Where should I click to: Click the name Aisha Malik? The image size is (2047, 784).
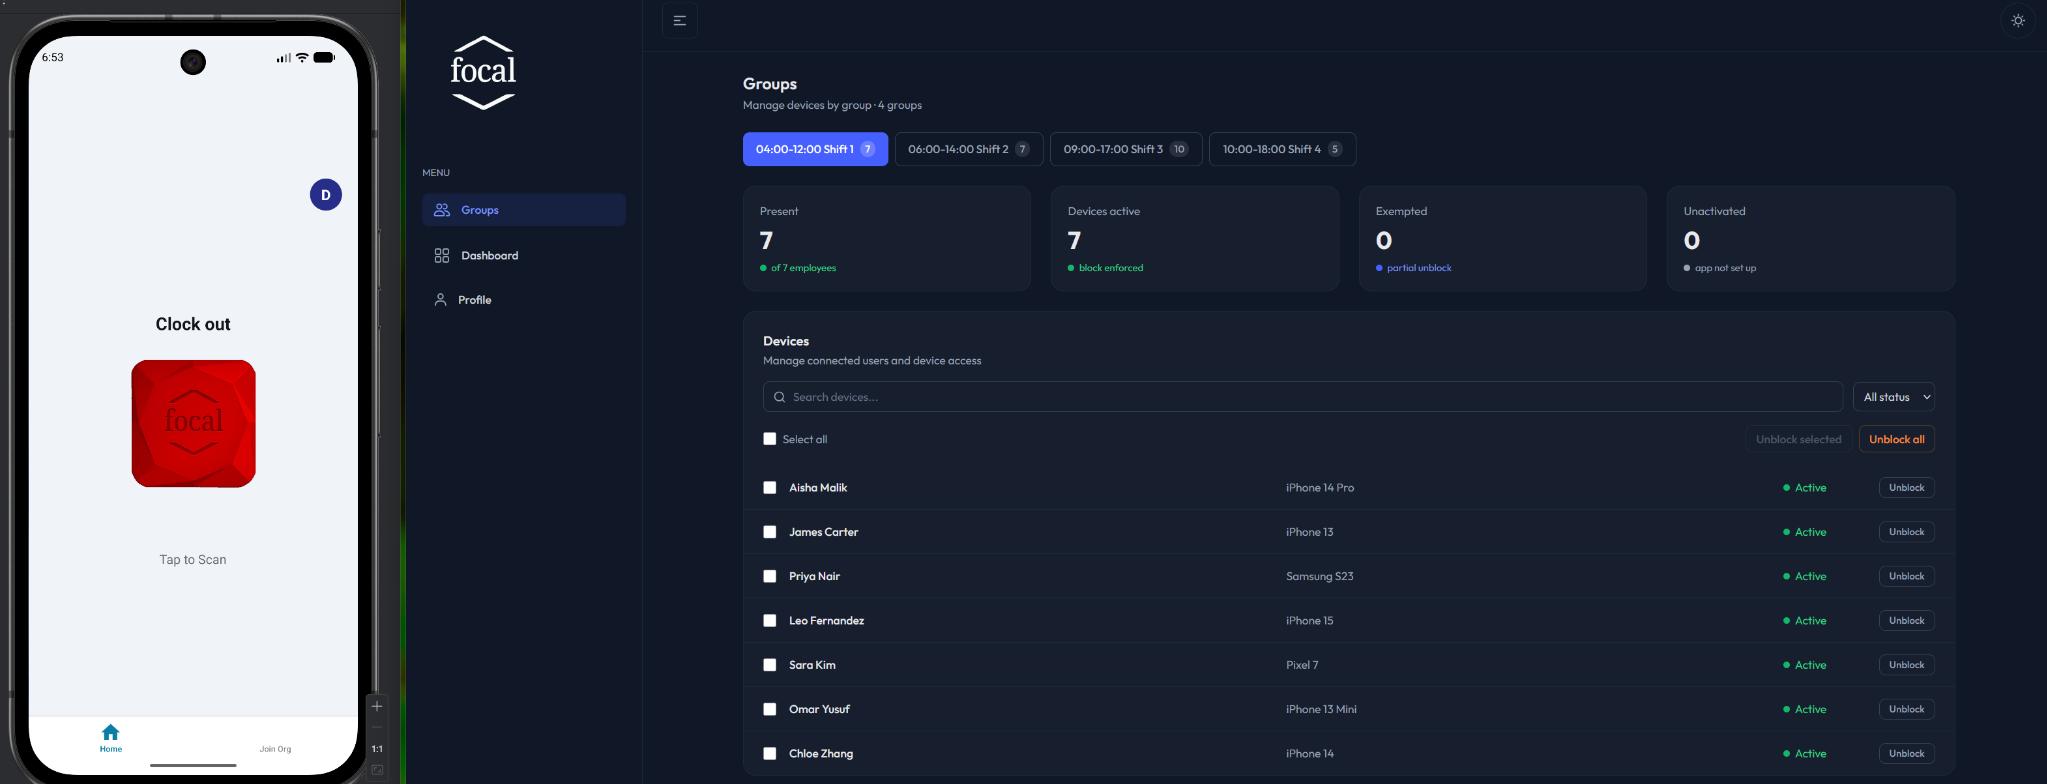(818, 488)
